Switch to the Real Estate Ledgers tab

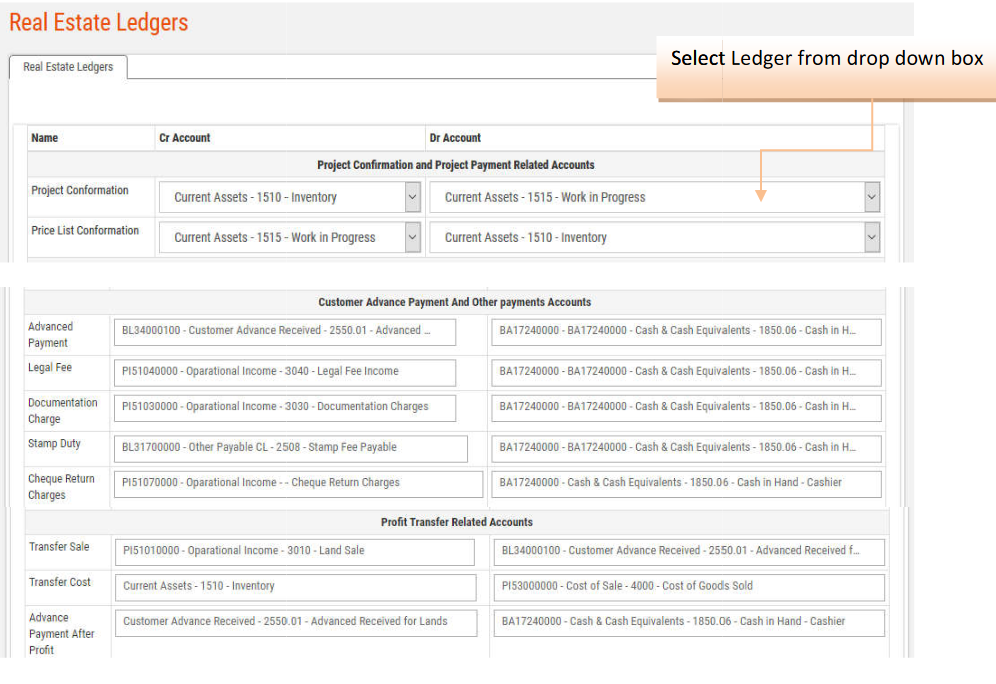coord(68,67)
